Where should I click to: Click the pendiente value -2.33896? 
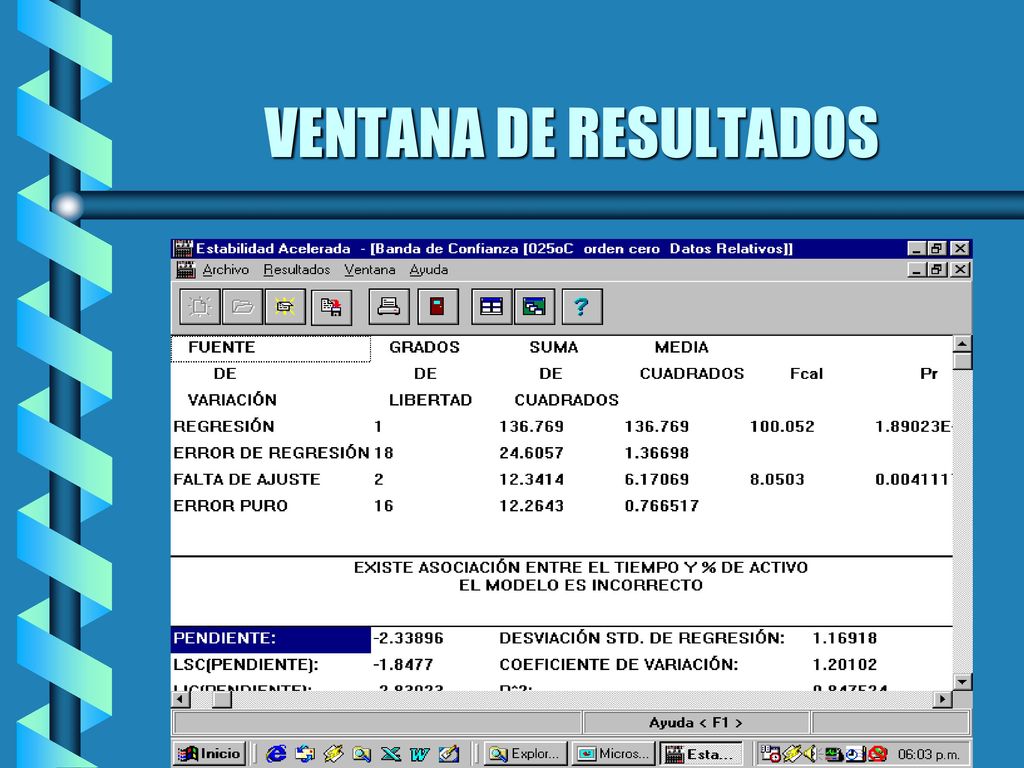point(408,638)
